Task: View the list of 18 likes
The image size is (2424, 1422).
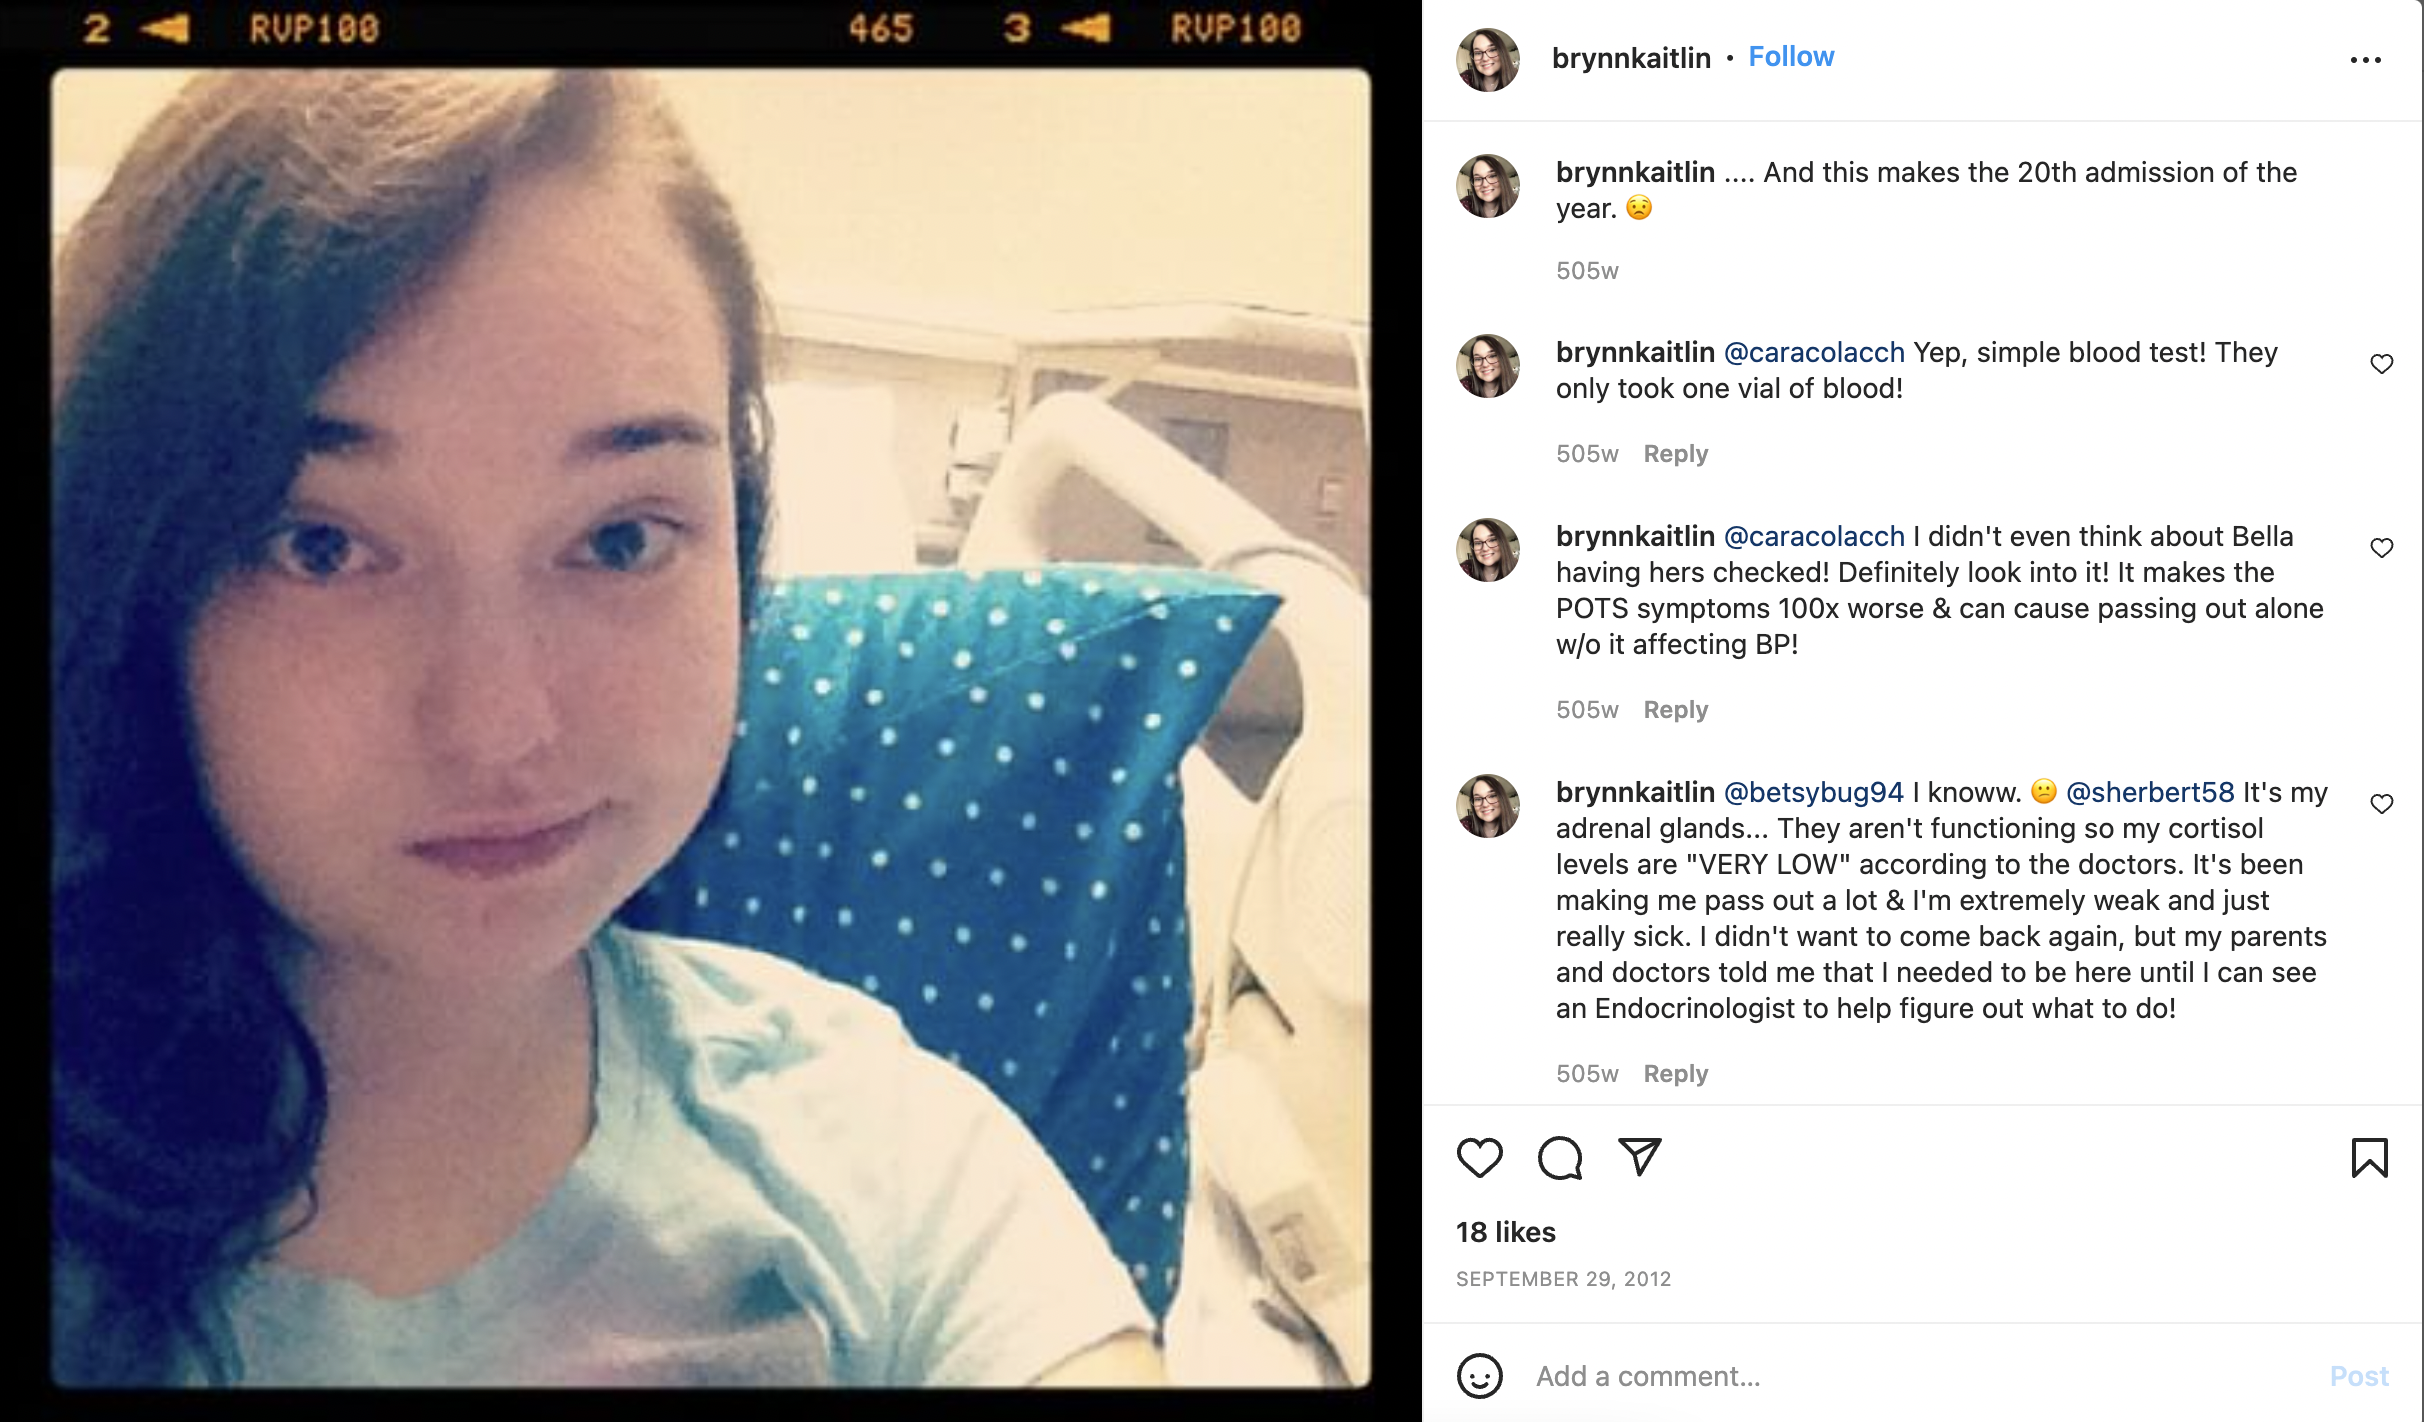Action: [x=1505, y=1232]
